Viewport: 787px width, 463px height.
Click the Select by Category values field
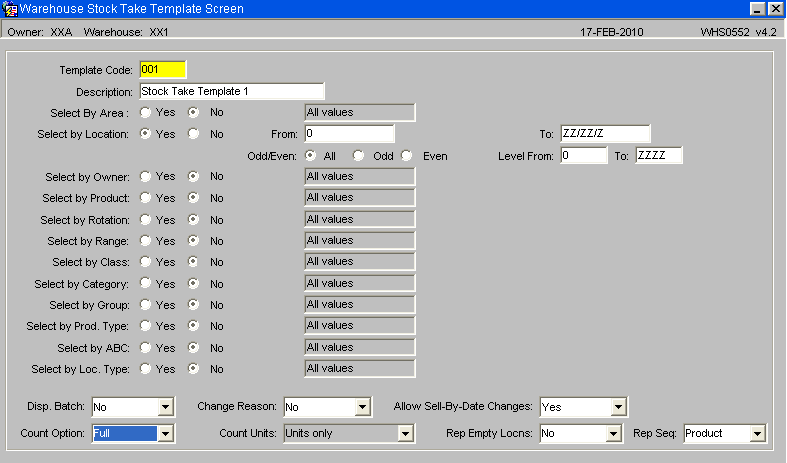click(360, 283)
